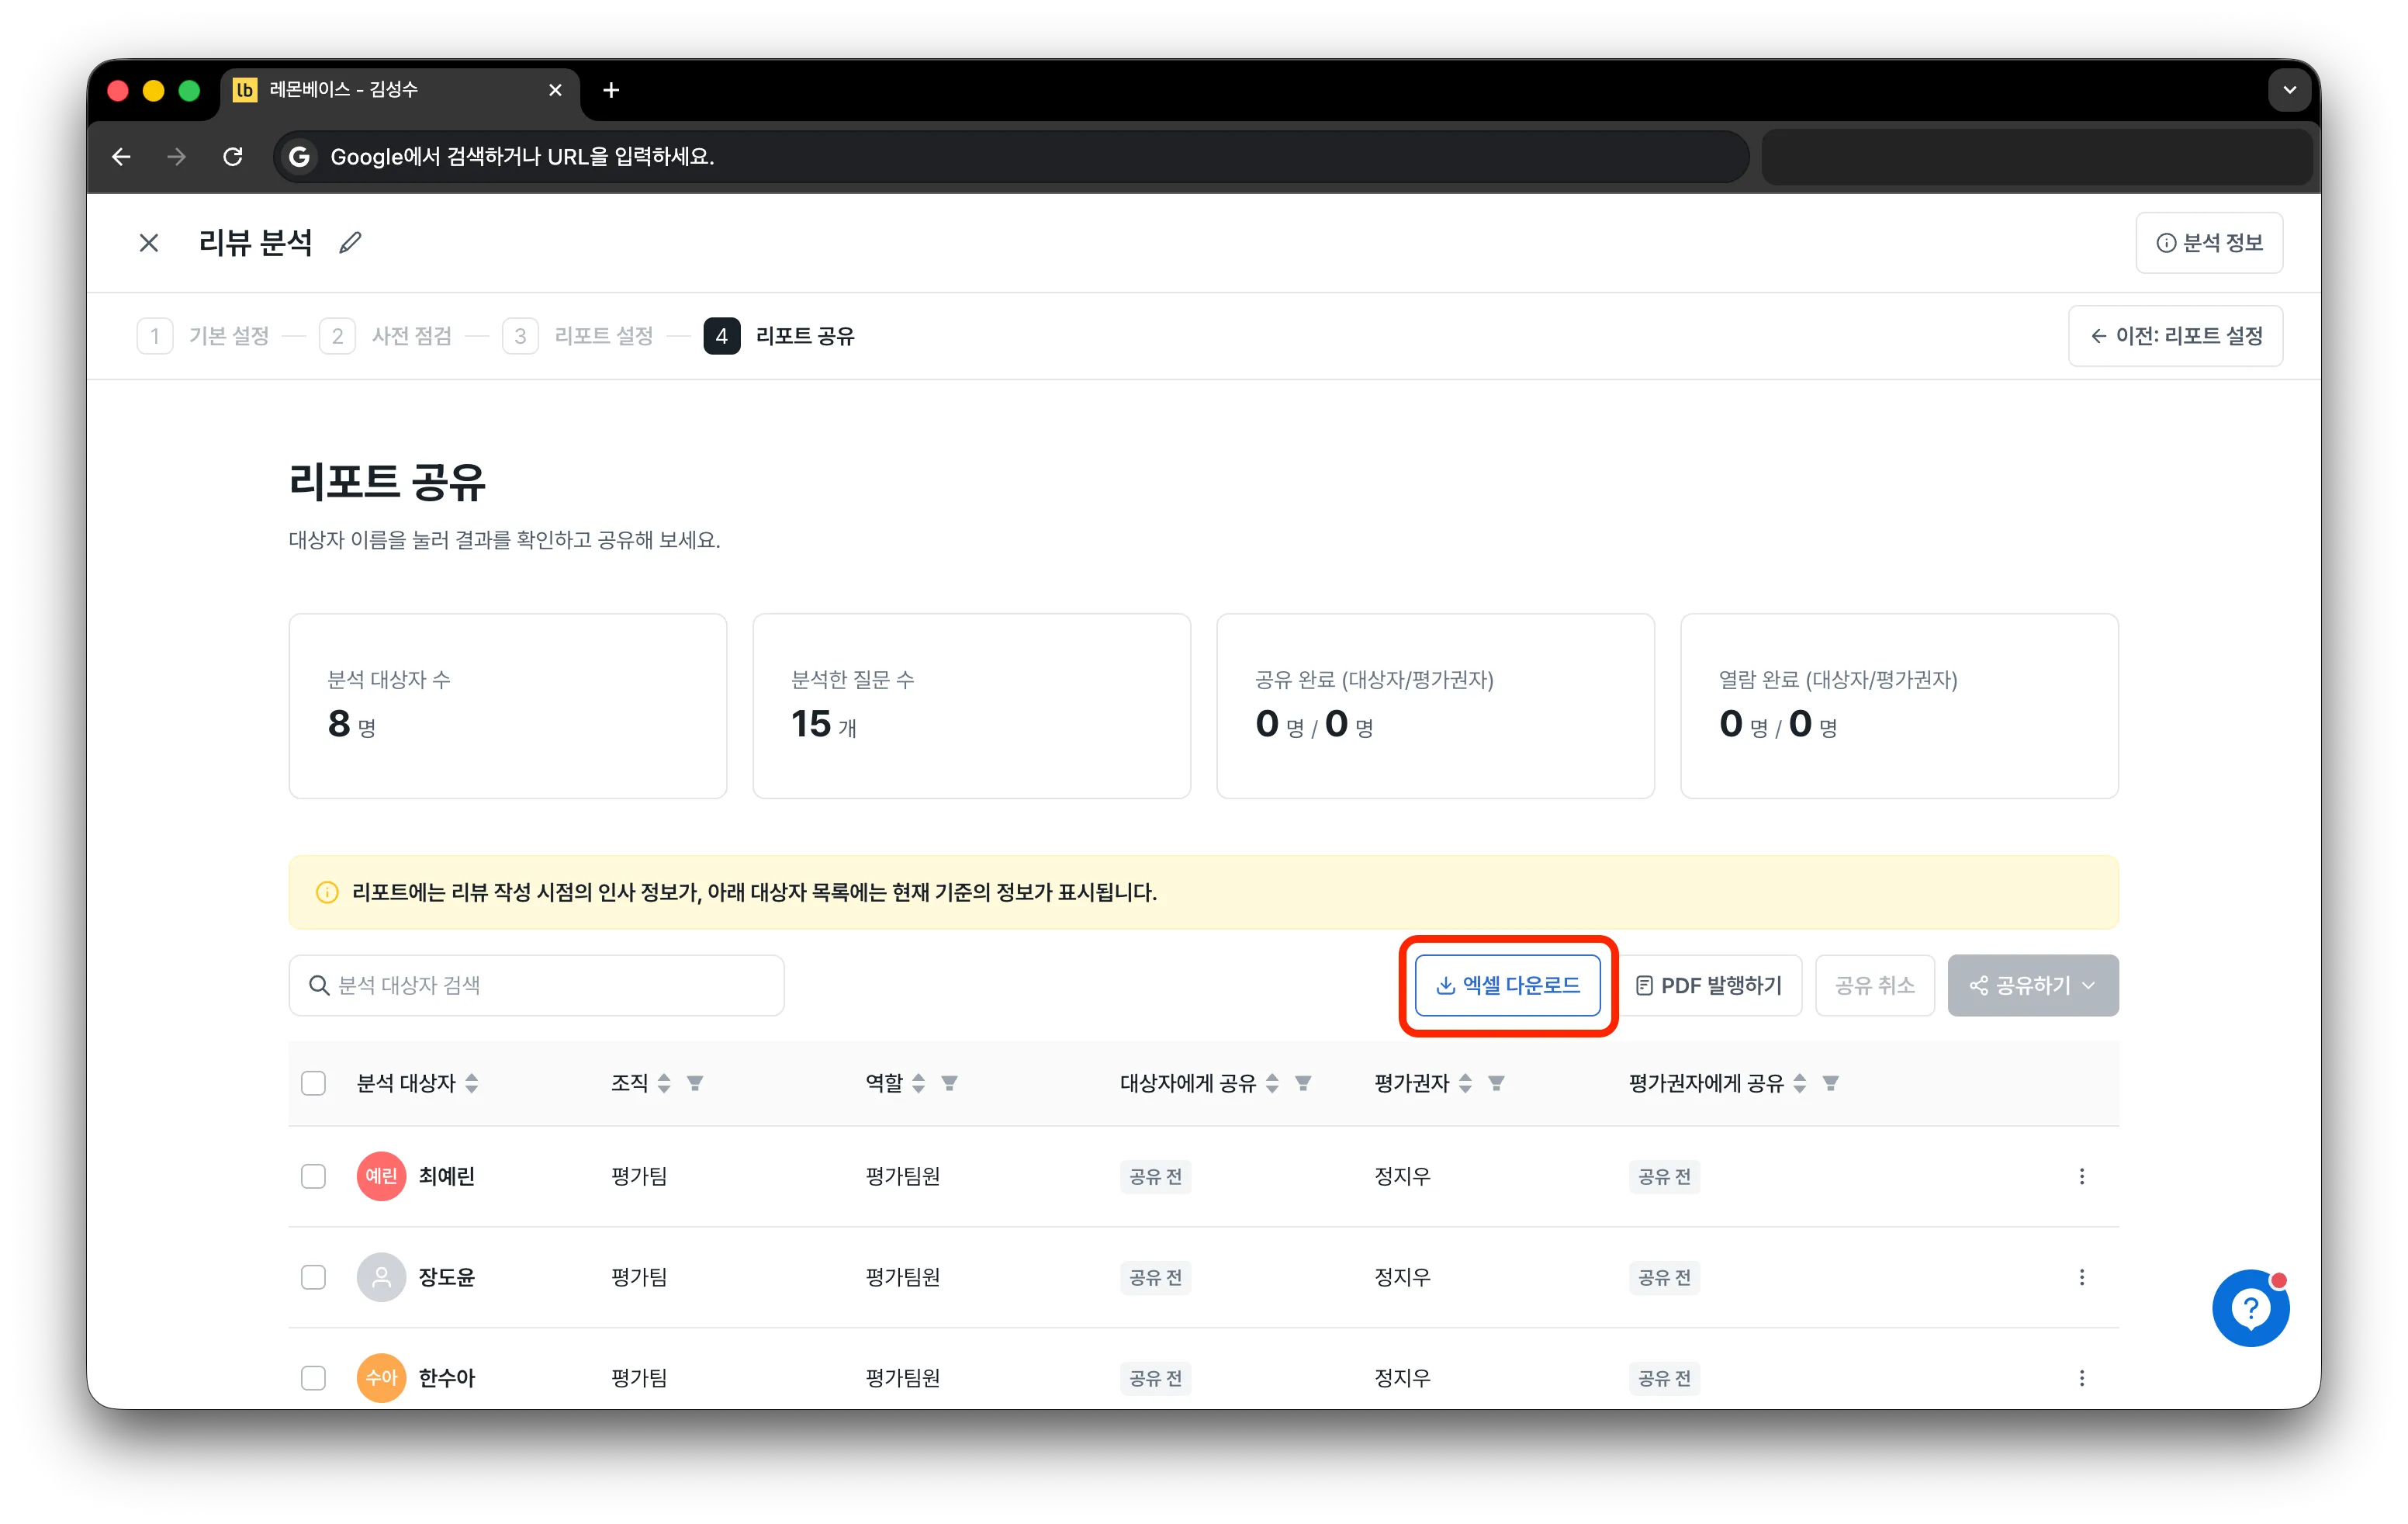The height and width of the screenshot is (1524, 2408).
Task: Open the 평가권자에게 공유 filter funnel
Action: point(1830,1083)
